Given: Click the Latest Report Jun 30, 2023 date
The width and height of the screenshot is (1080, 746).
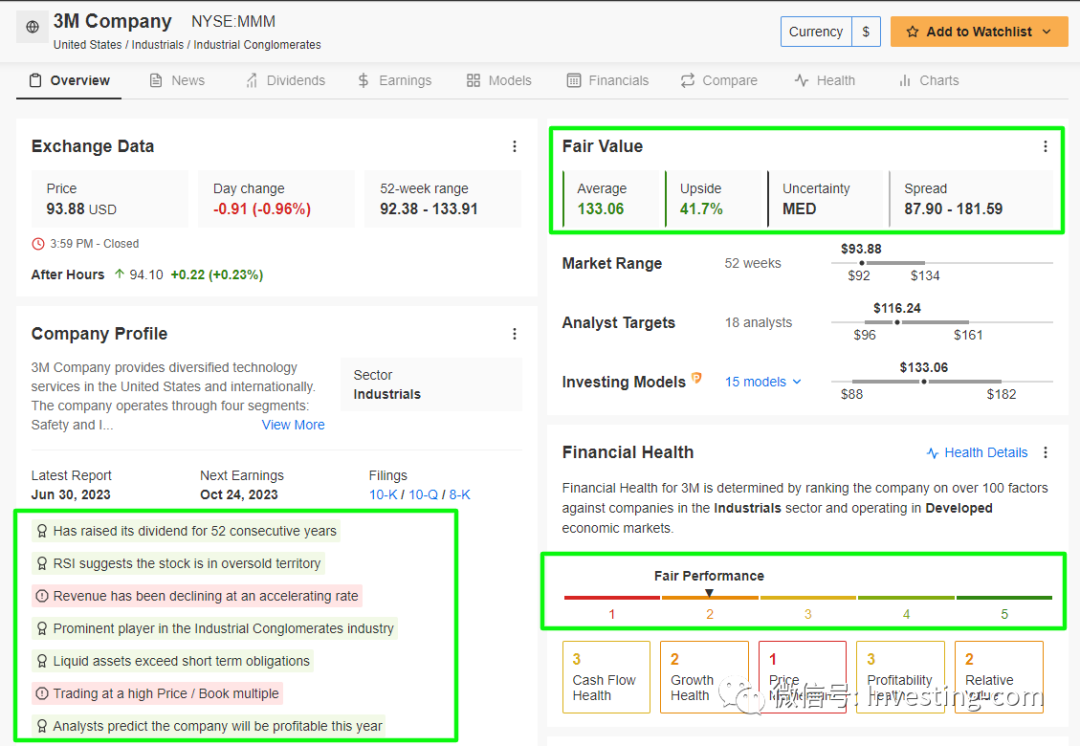Looking at the screenshot, I should pyautogui.click(x=71, y=495).
